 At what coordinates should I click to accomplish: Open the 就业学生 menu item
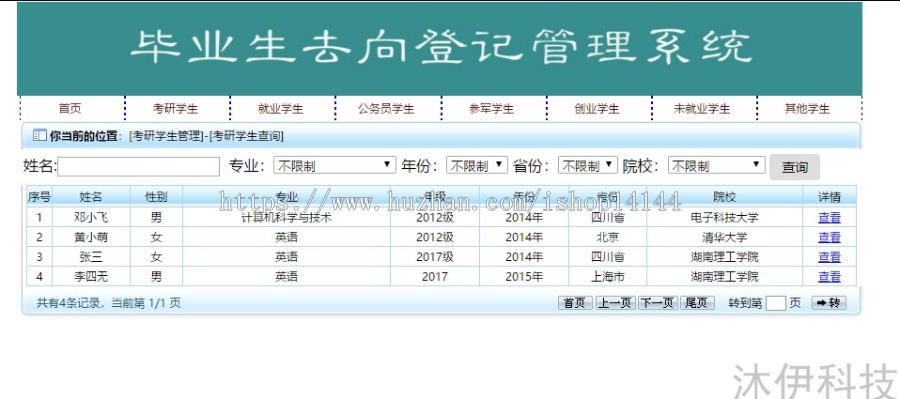coord(281,109)
